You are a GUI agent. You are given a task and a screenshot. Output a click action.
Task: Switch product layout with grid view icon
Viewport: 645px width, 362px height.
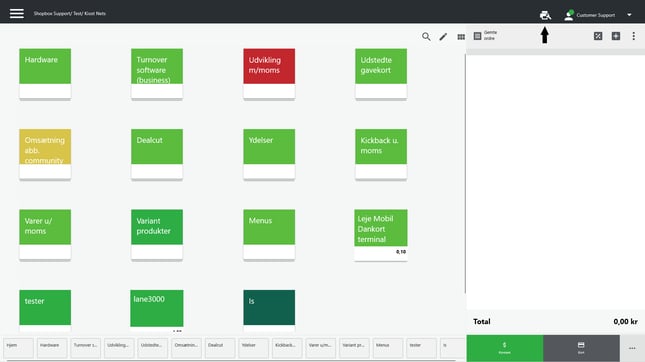tap(461, 37)
